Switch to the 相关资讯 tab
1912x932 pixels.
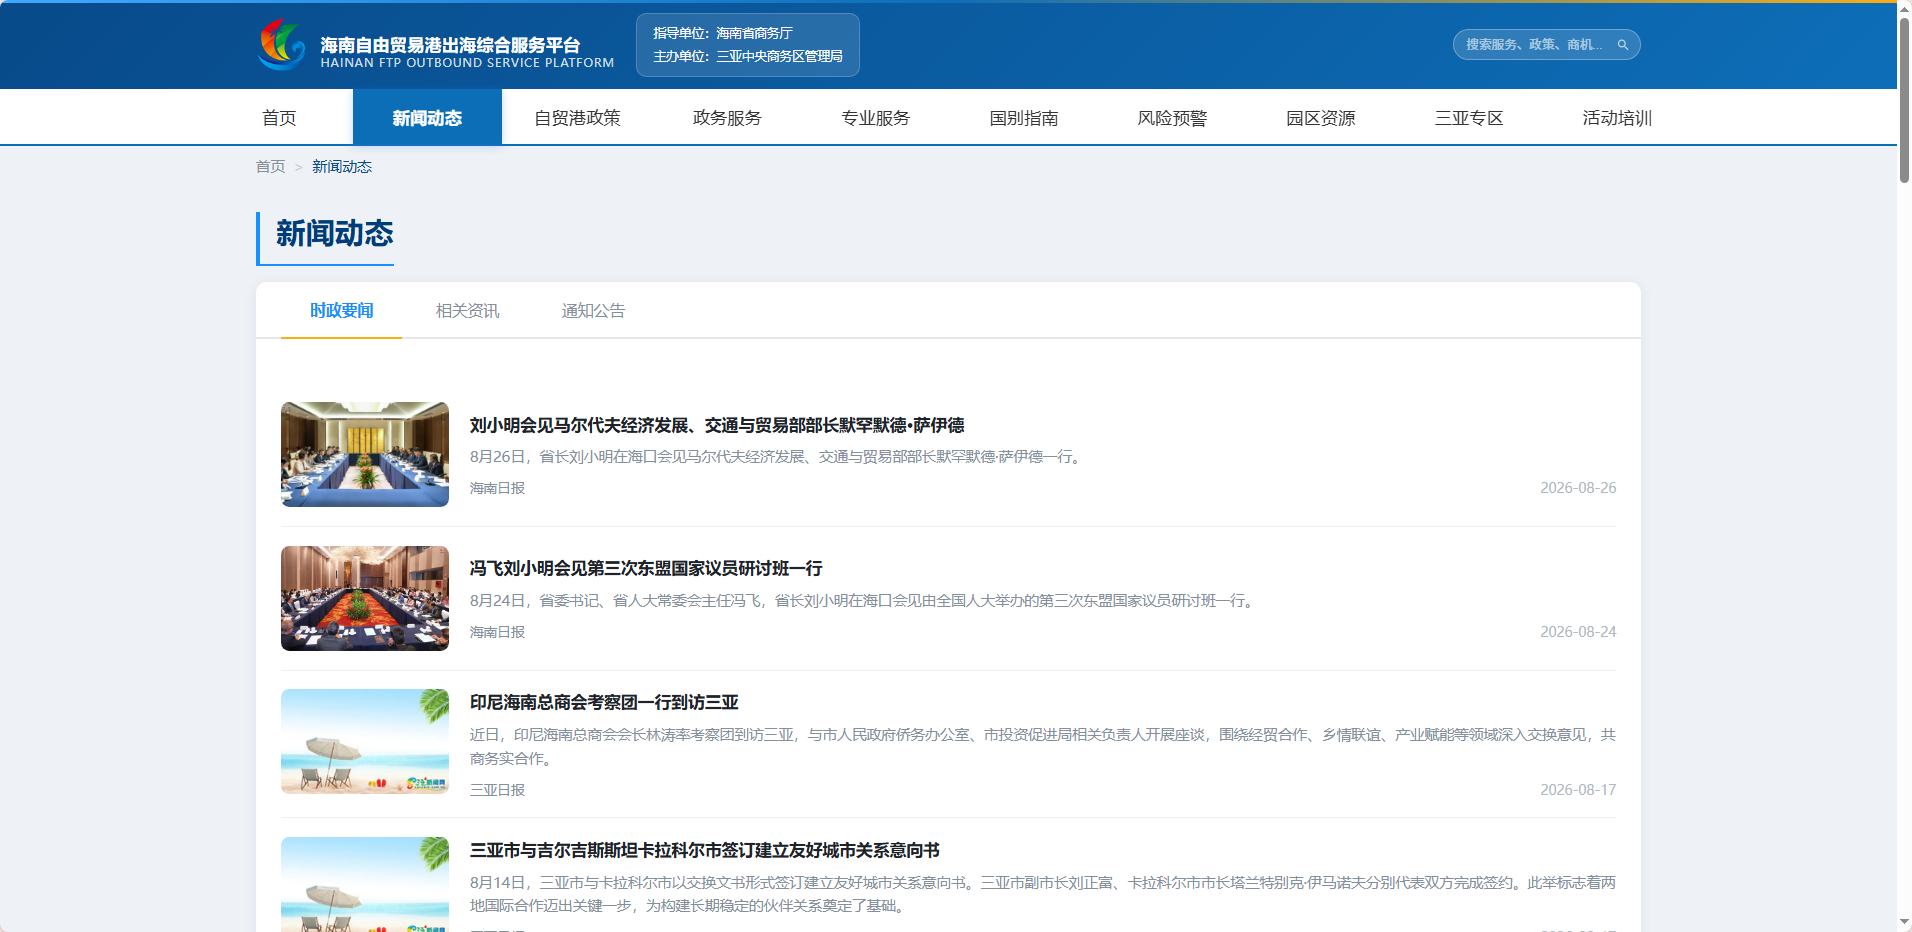467,311
